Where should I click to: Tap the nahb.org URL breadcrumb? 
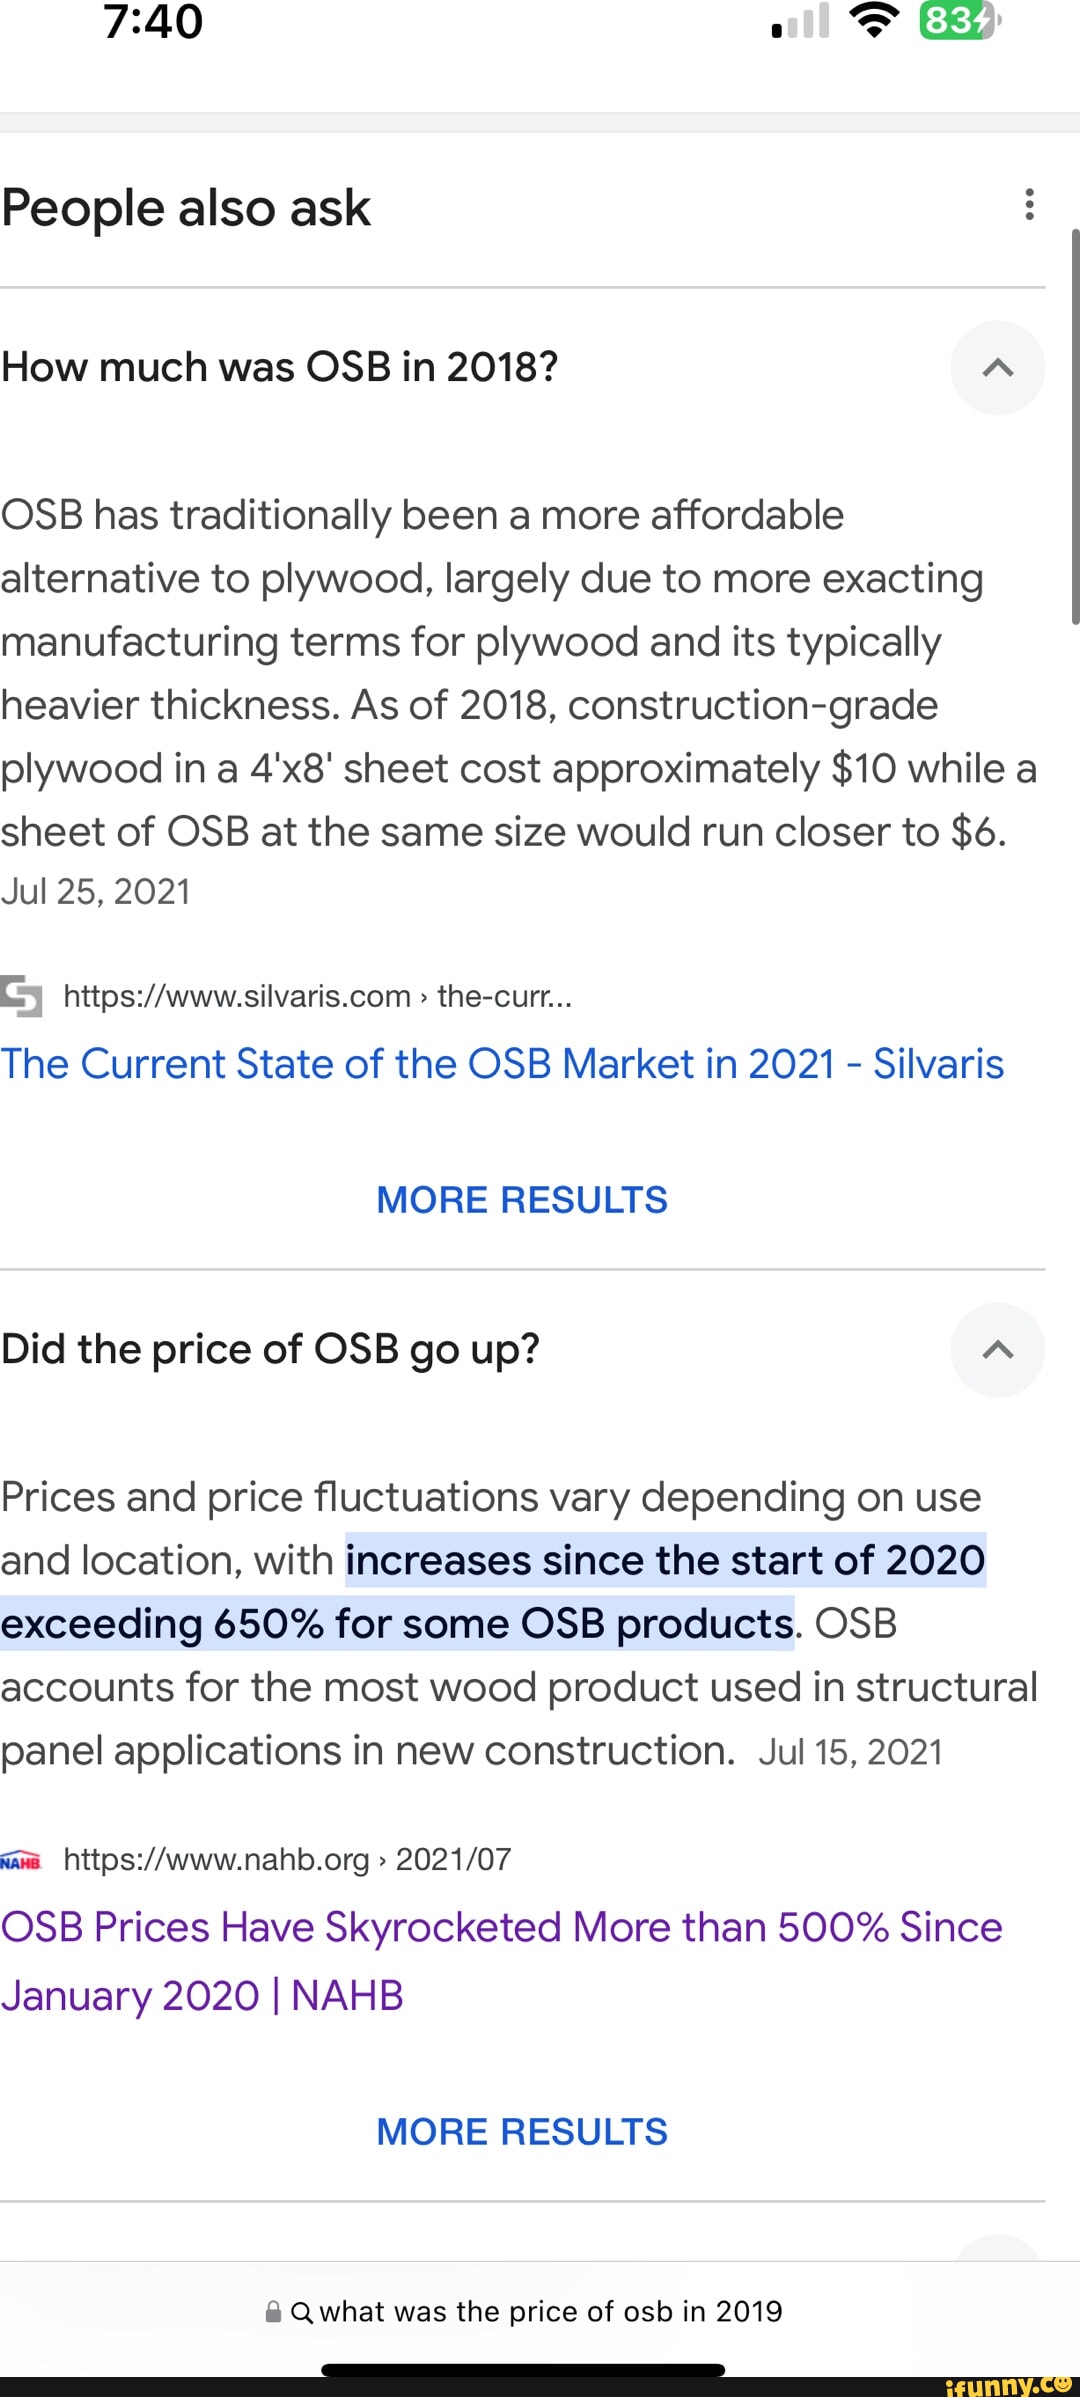pyautogui.click(x=287, y=1860)
